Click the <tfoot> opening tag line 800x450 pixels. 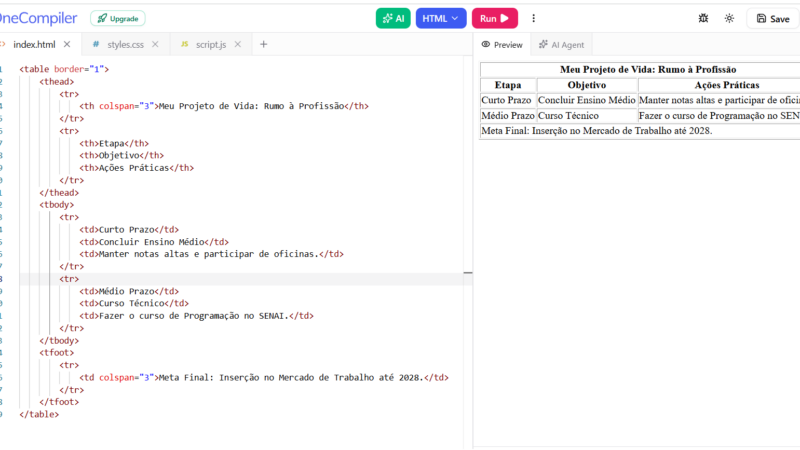57,353
